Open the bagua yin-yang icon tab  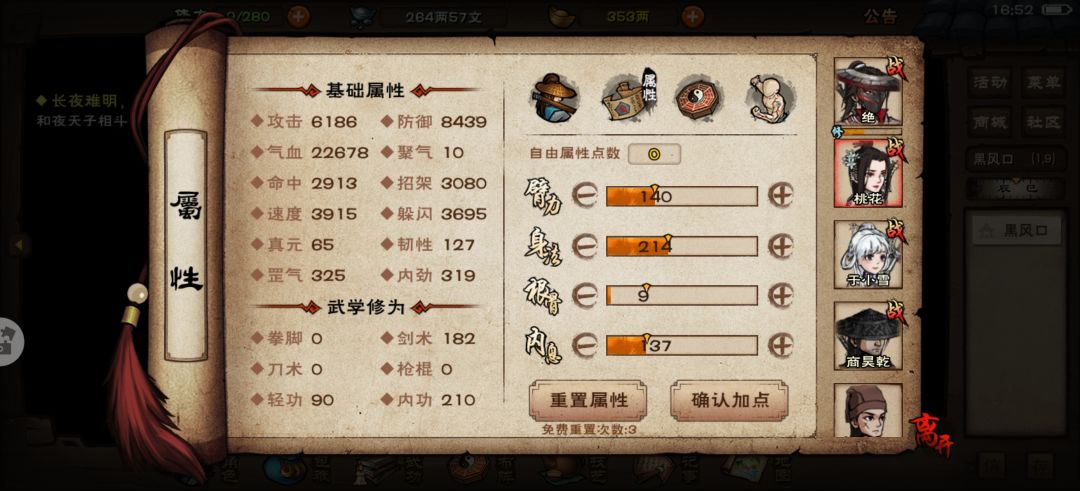(x=698, y=98)
